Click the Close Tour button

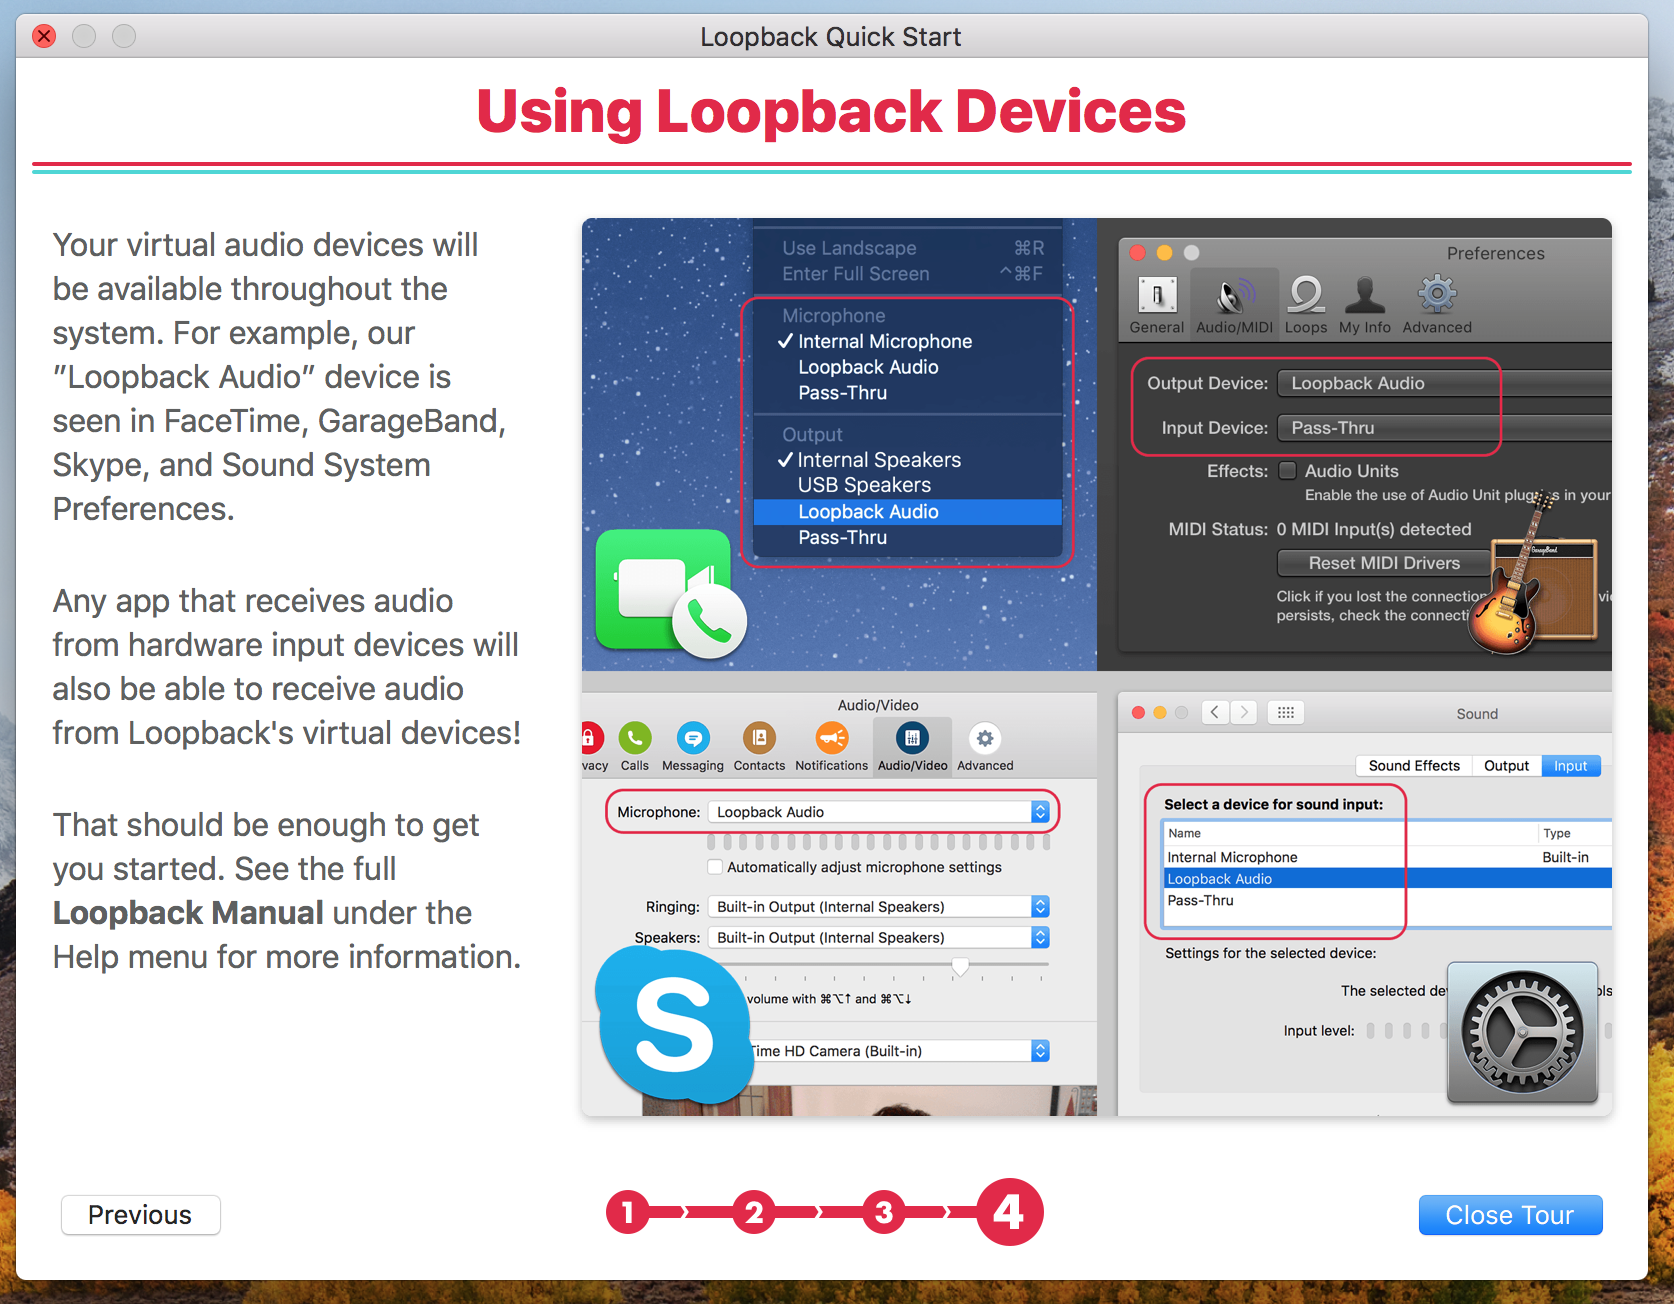1510,1215
